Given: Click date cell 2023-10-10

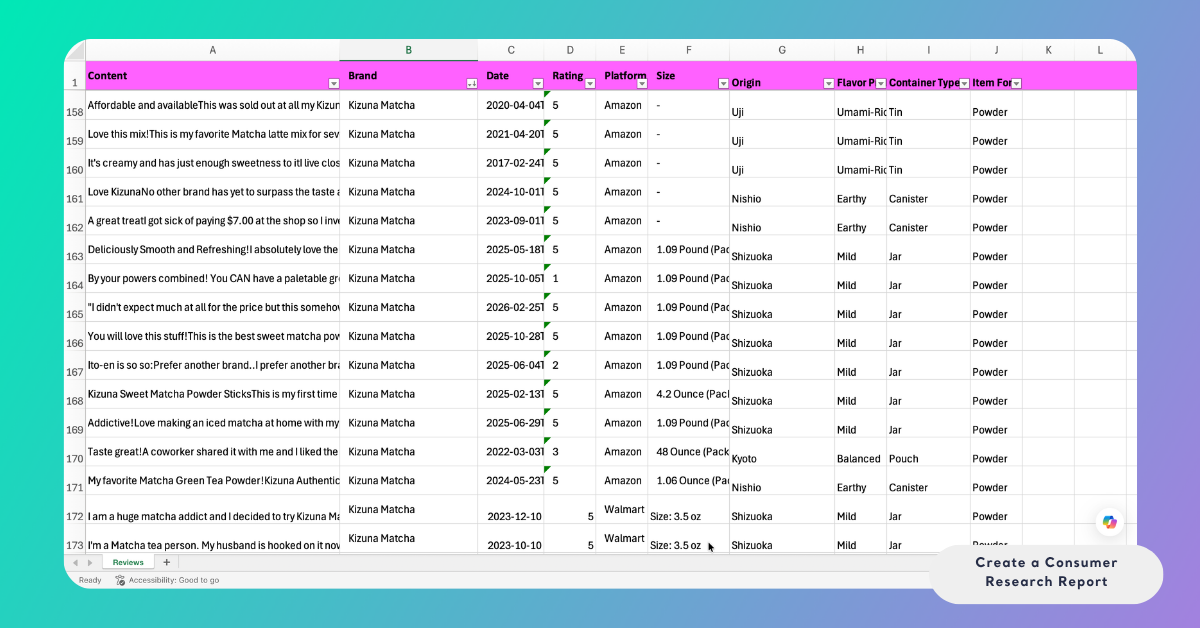Looking at the screenshot, I should [x=511, y=539].
